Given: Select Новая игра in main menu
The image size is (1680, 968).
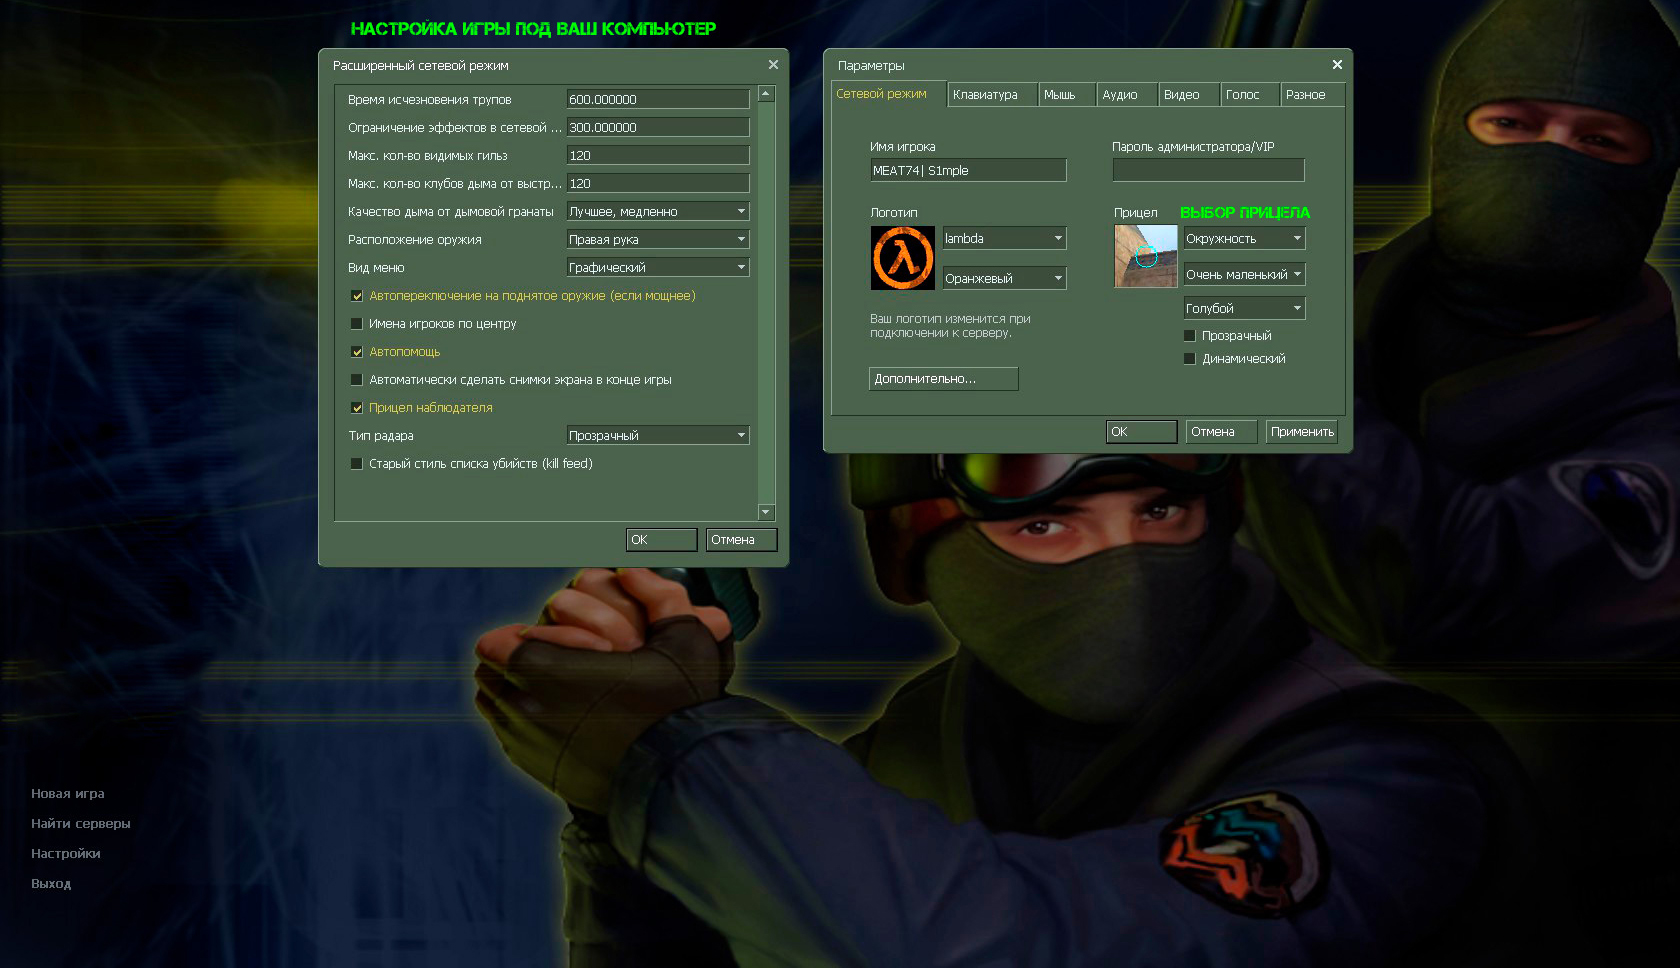Looking at the screenshot, I should pos(68,794).
